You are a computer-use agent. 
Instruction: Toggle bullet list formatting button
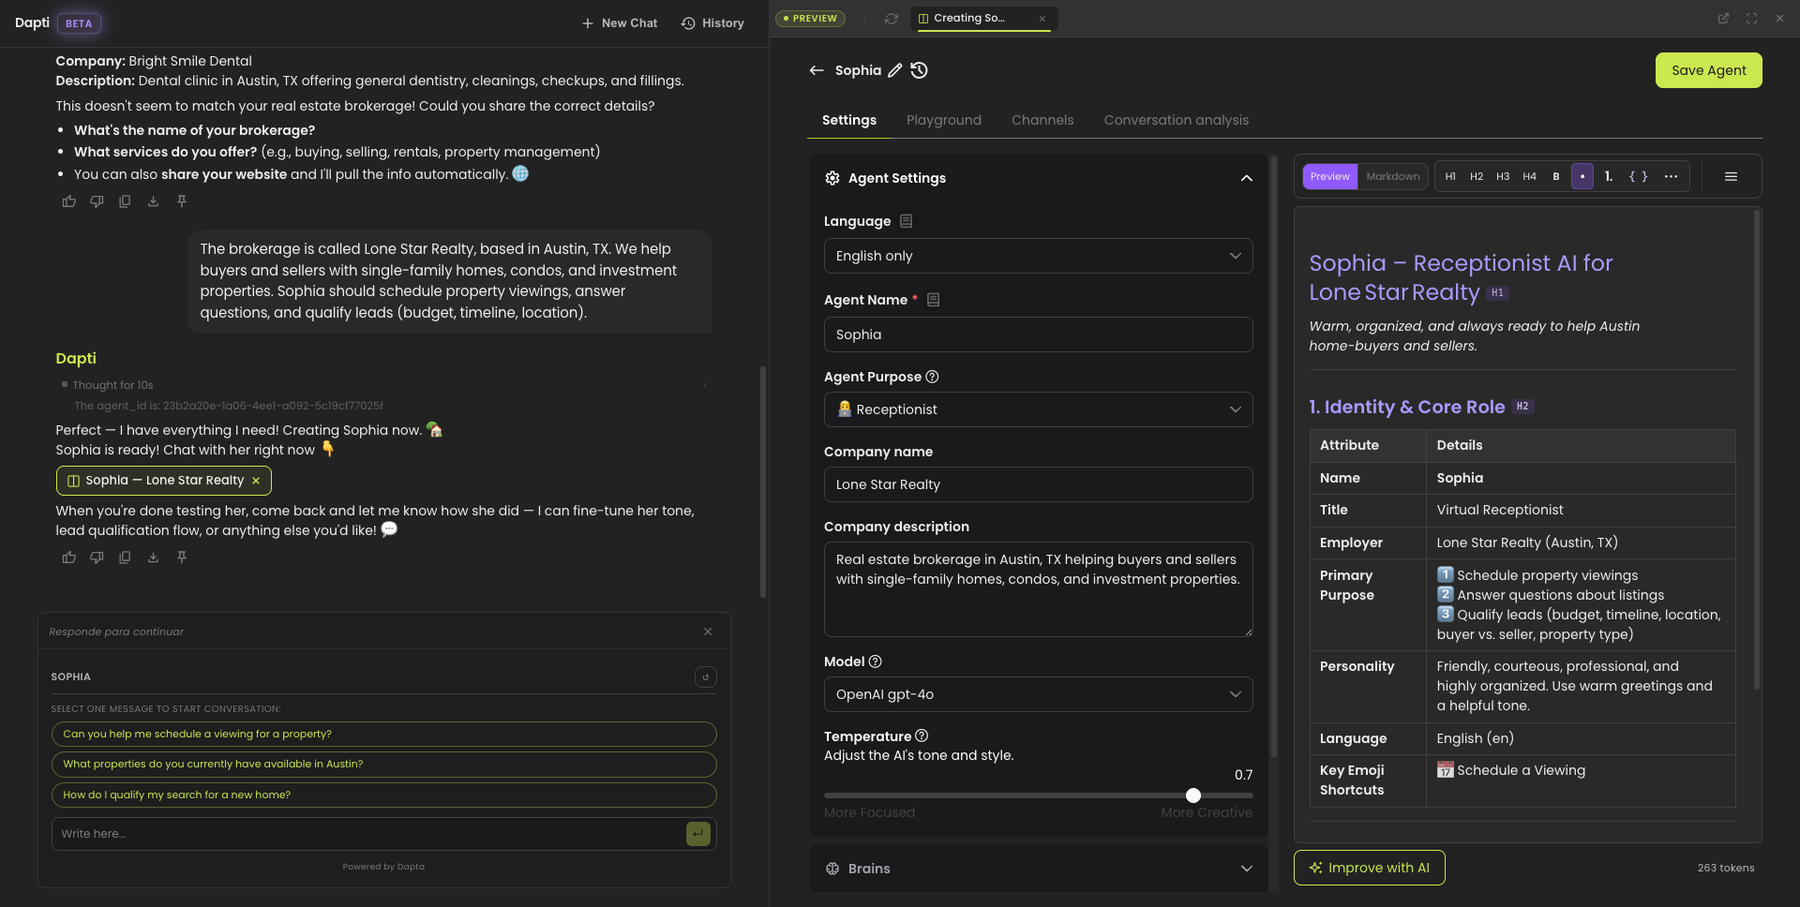1582,176
